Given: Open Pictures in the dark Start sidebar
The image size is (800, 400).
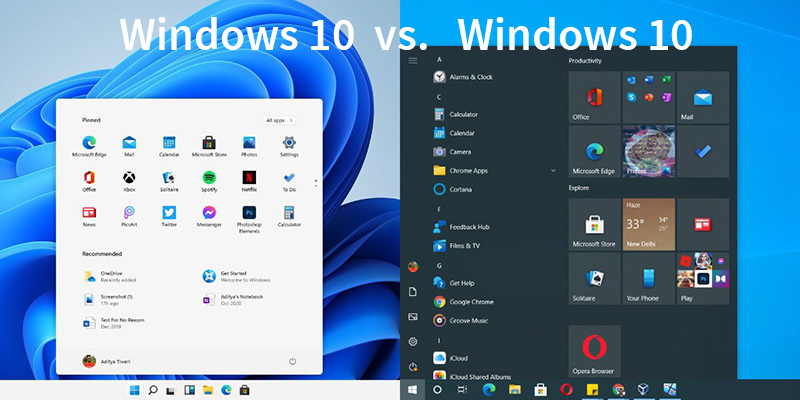Looking at the screenshot, I should pos(413,317).
